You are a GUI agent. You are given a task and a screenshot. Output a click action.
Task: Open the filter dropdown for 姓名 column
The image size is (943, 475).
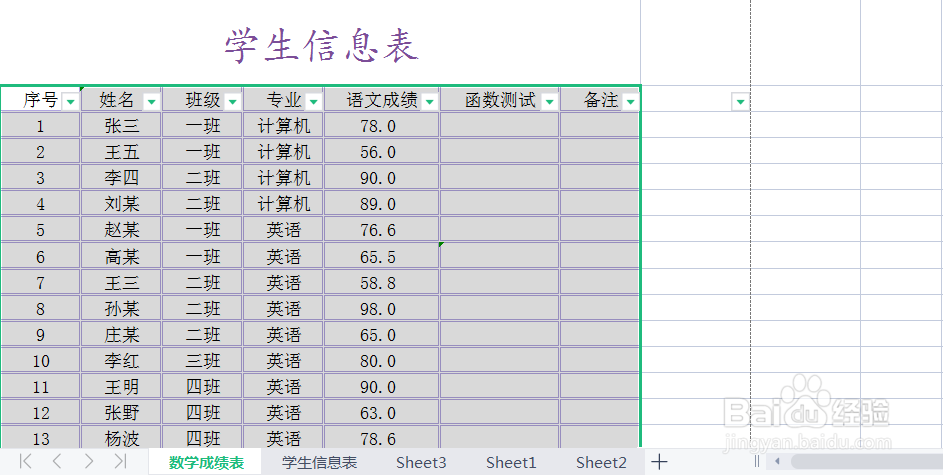[x=152, y=102]
